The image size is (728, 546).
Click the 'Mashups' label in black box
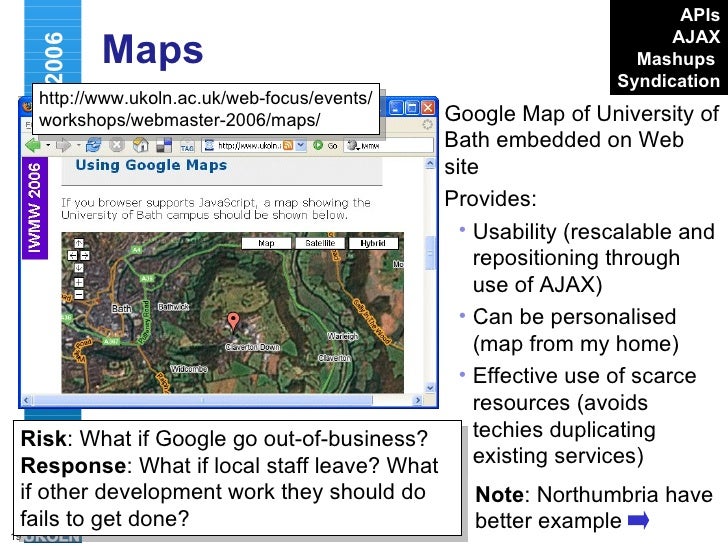[x=676, y=59]
